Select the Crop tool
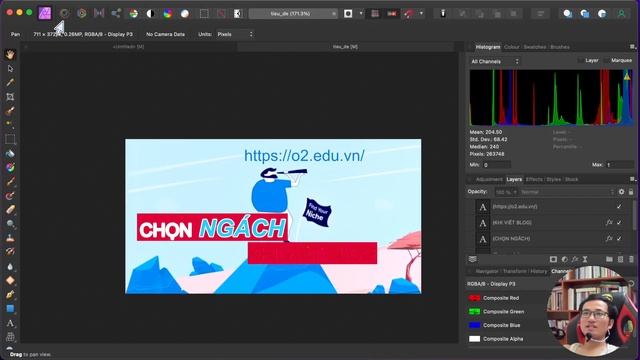The image size is (640, 360). [x=10, y=97]
